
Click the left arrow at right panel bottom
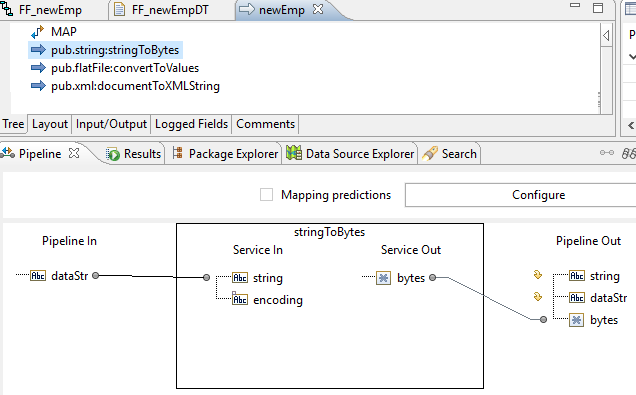point(631,125)
